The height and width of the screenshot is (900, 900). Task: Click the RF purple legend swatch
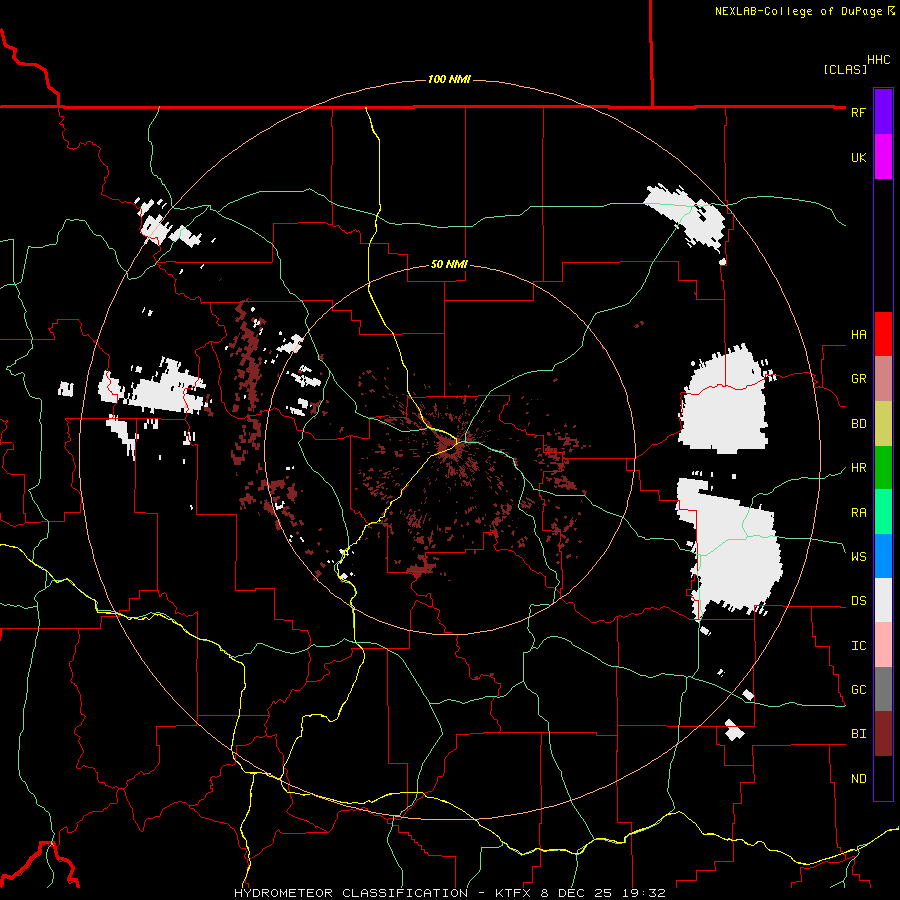tap(883, 112)
